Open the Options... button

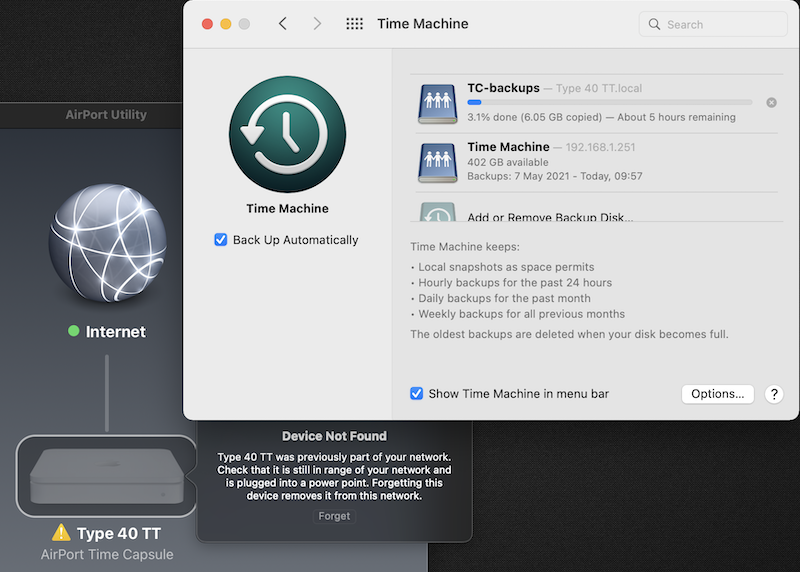click(x=717, y=394)
